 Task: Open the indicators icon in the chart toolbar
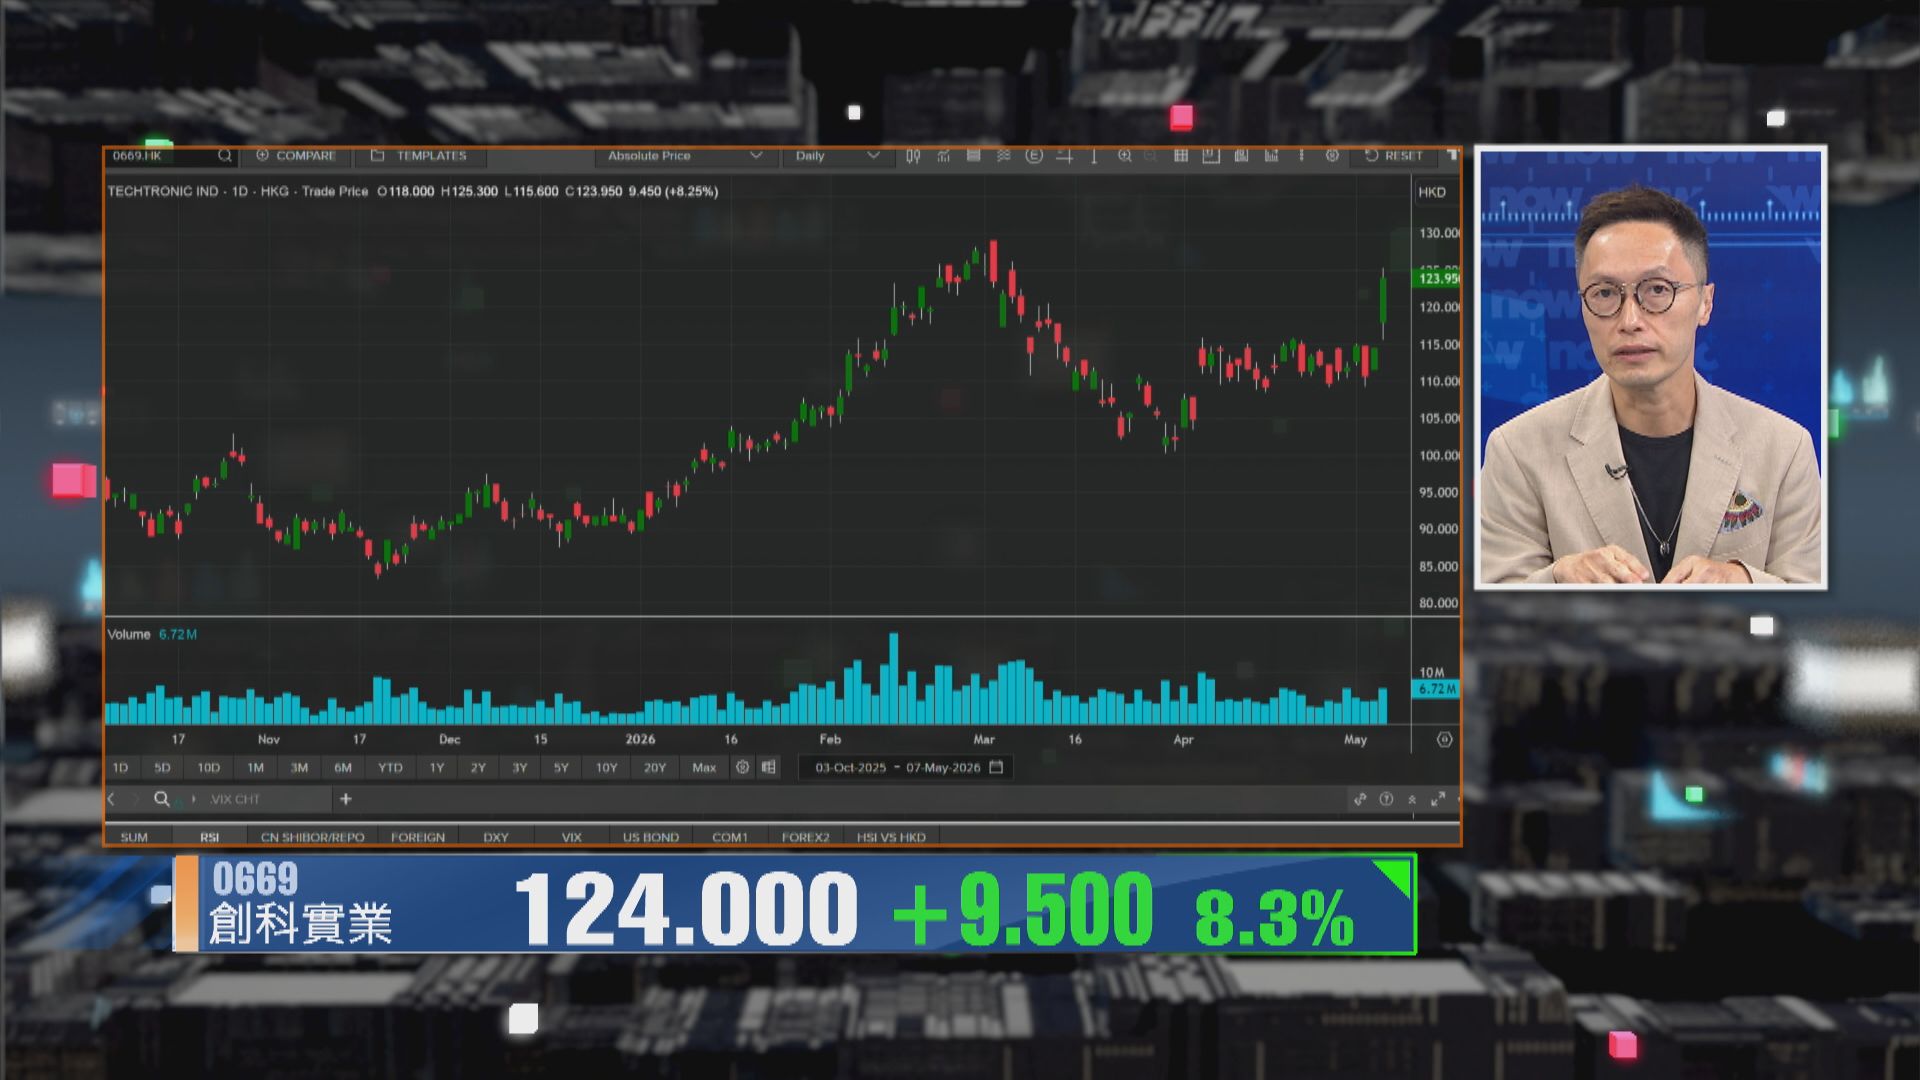(943, 156)
